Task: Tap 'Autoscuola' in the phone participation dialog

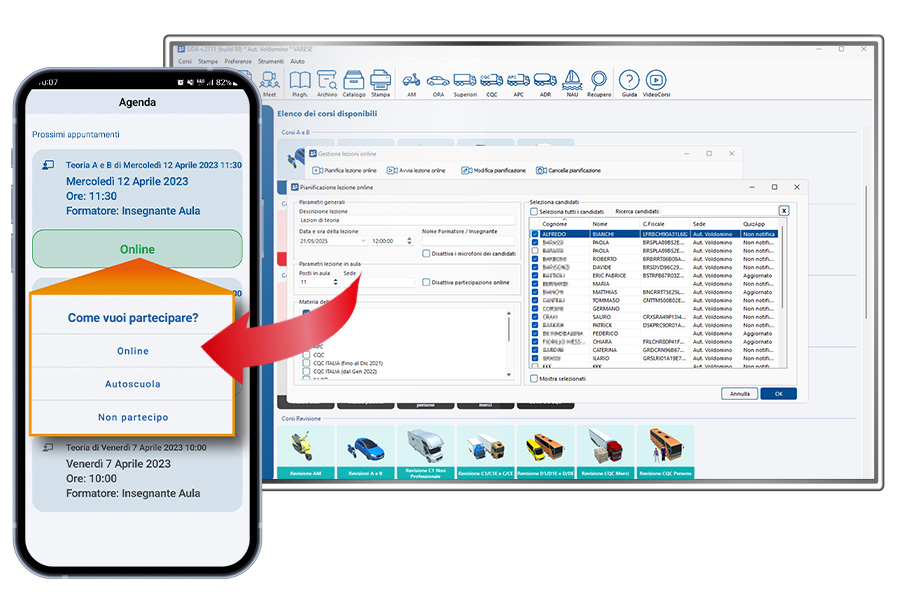Action: (133, 384)
